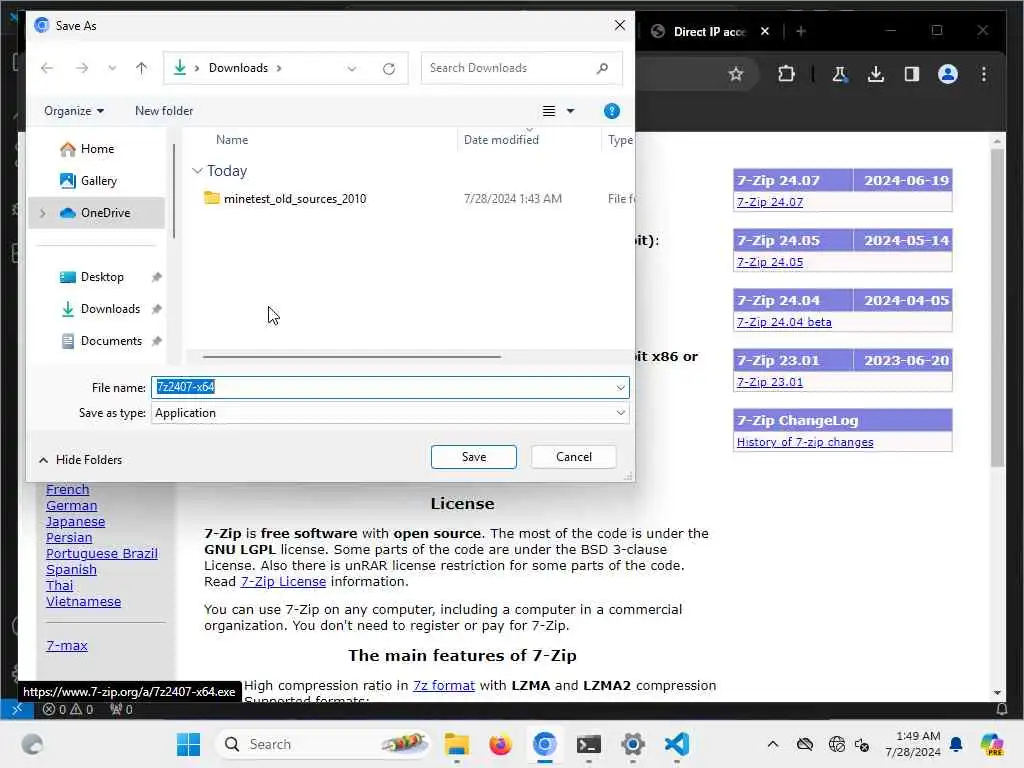The image size is (1024, 768).
Task: Open the Windows Start menu
Action: 188,744
